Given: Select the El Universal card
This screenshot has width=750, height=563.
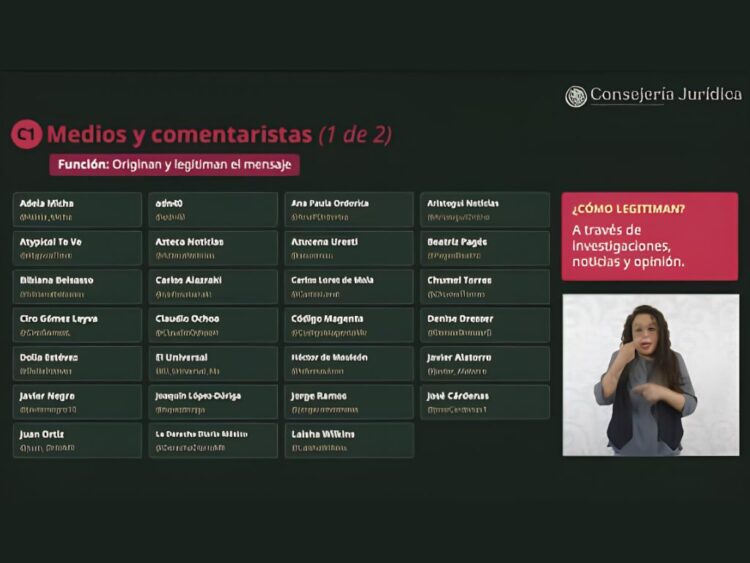Looking at the screenshot, I should (213, 364).
